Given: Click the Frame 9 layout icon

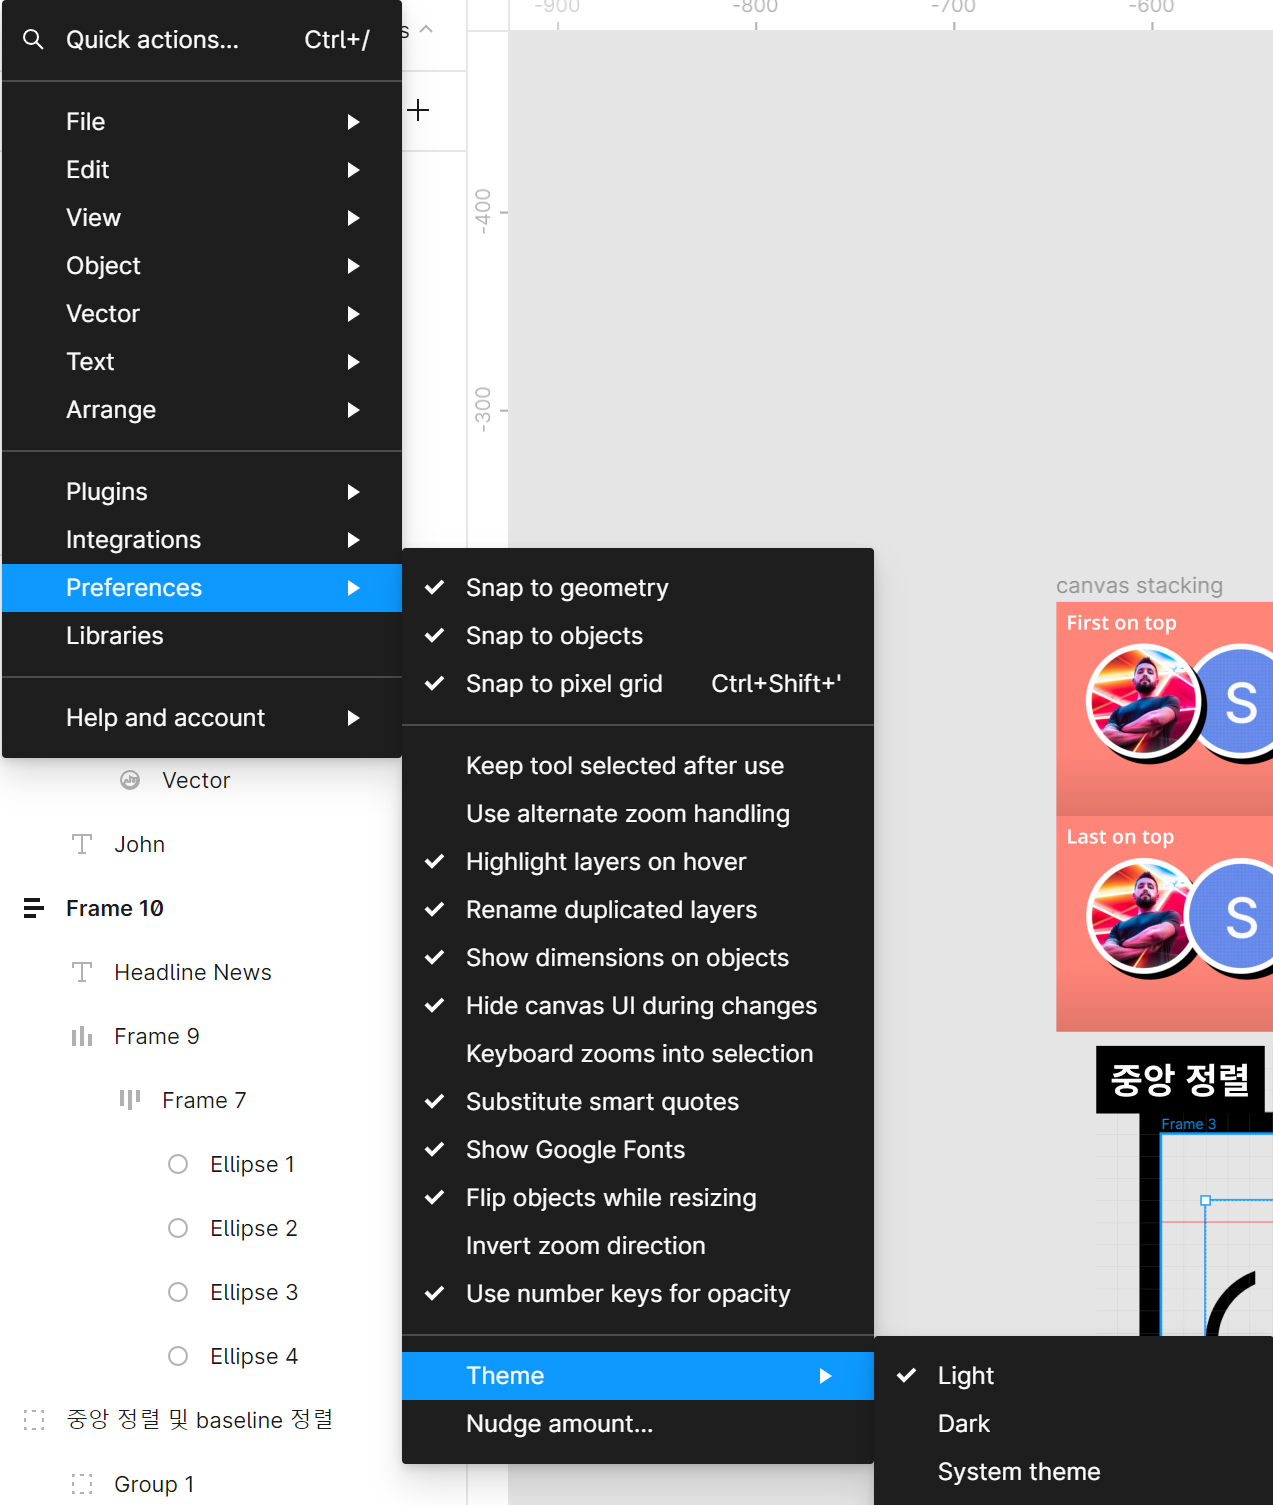Looking at the screenshot, I should 82,1036.
